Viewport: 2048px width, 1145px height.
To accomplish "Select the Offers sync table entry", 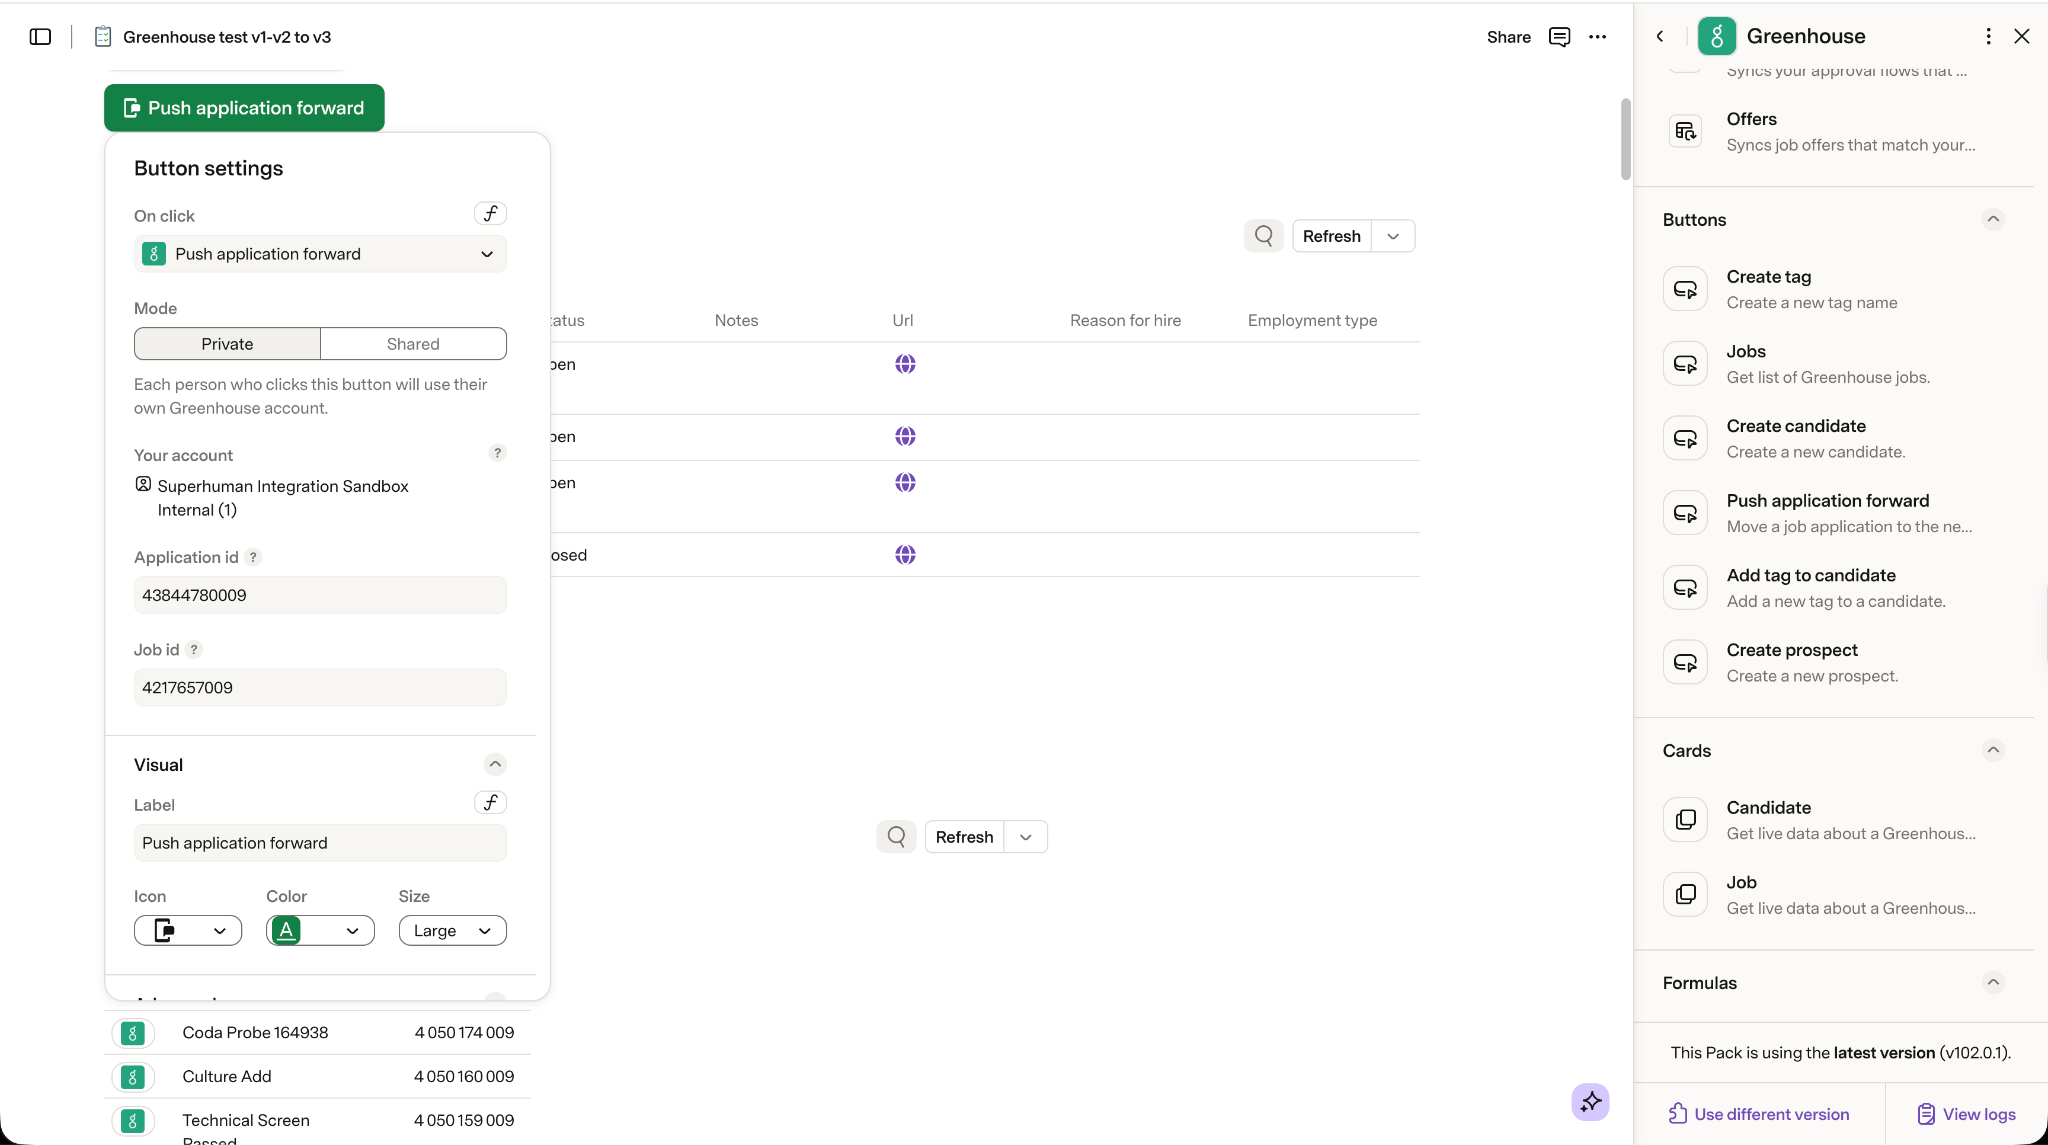I will pos(1834,131).
